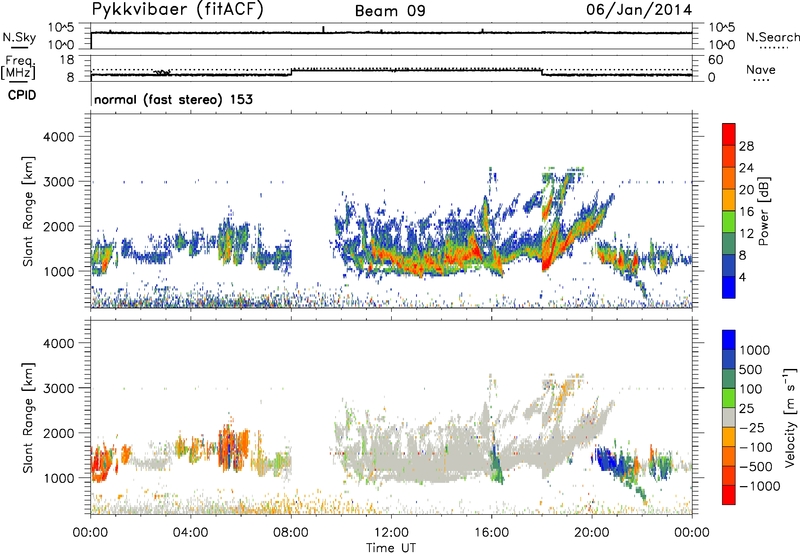Click the 'N.Search' legend label
The width and height of the screenshot is (800, 554).
(772, 37)
